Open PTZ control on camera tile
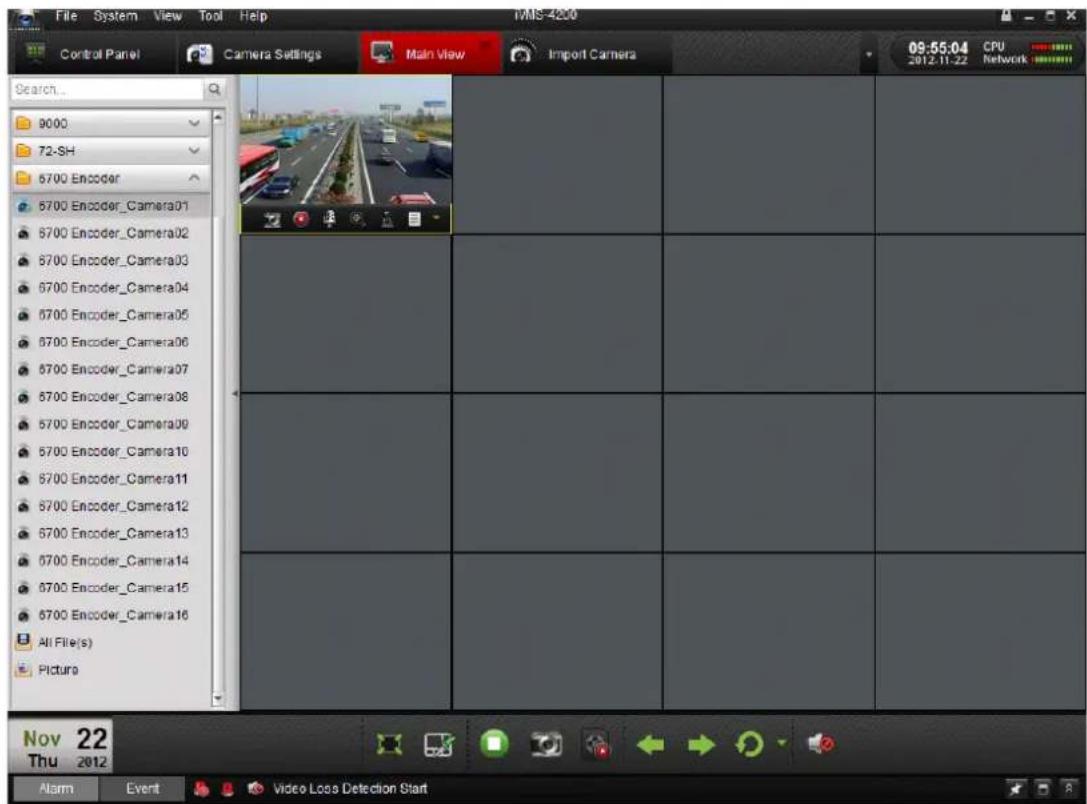Screen dimensions: 1087x804 coord(330,220)
